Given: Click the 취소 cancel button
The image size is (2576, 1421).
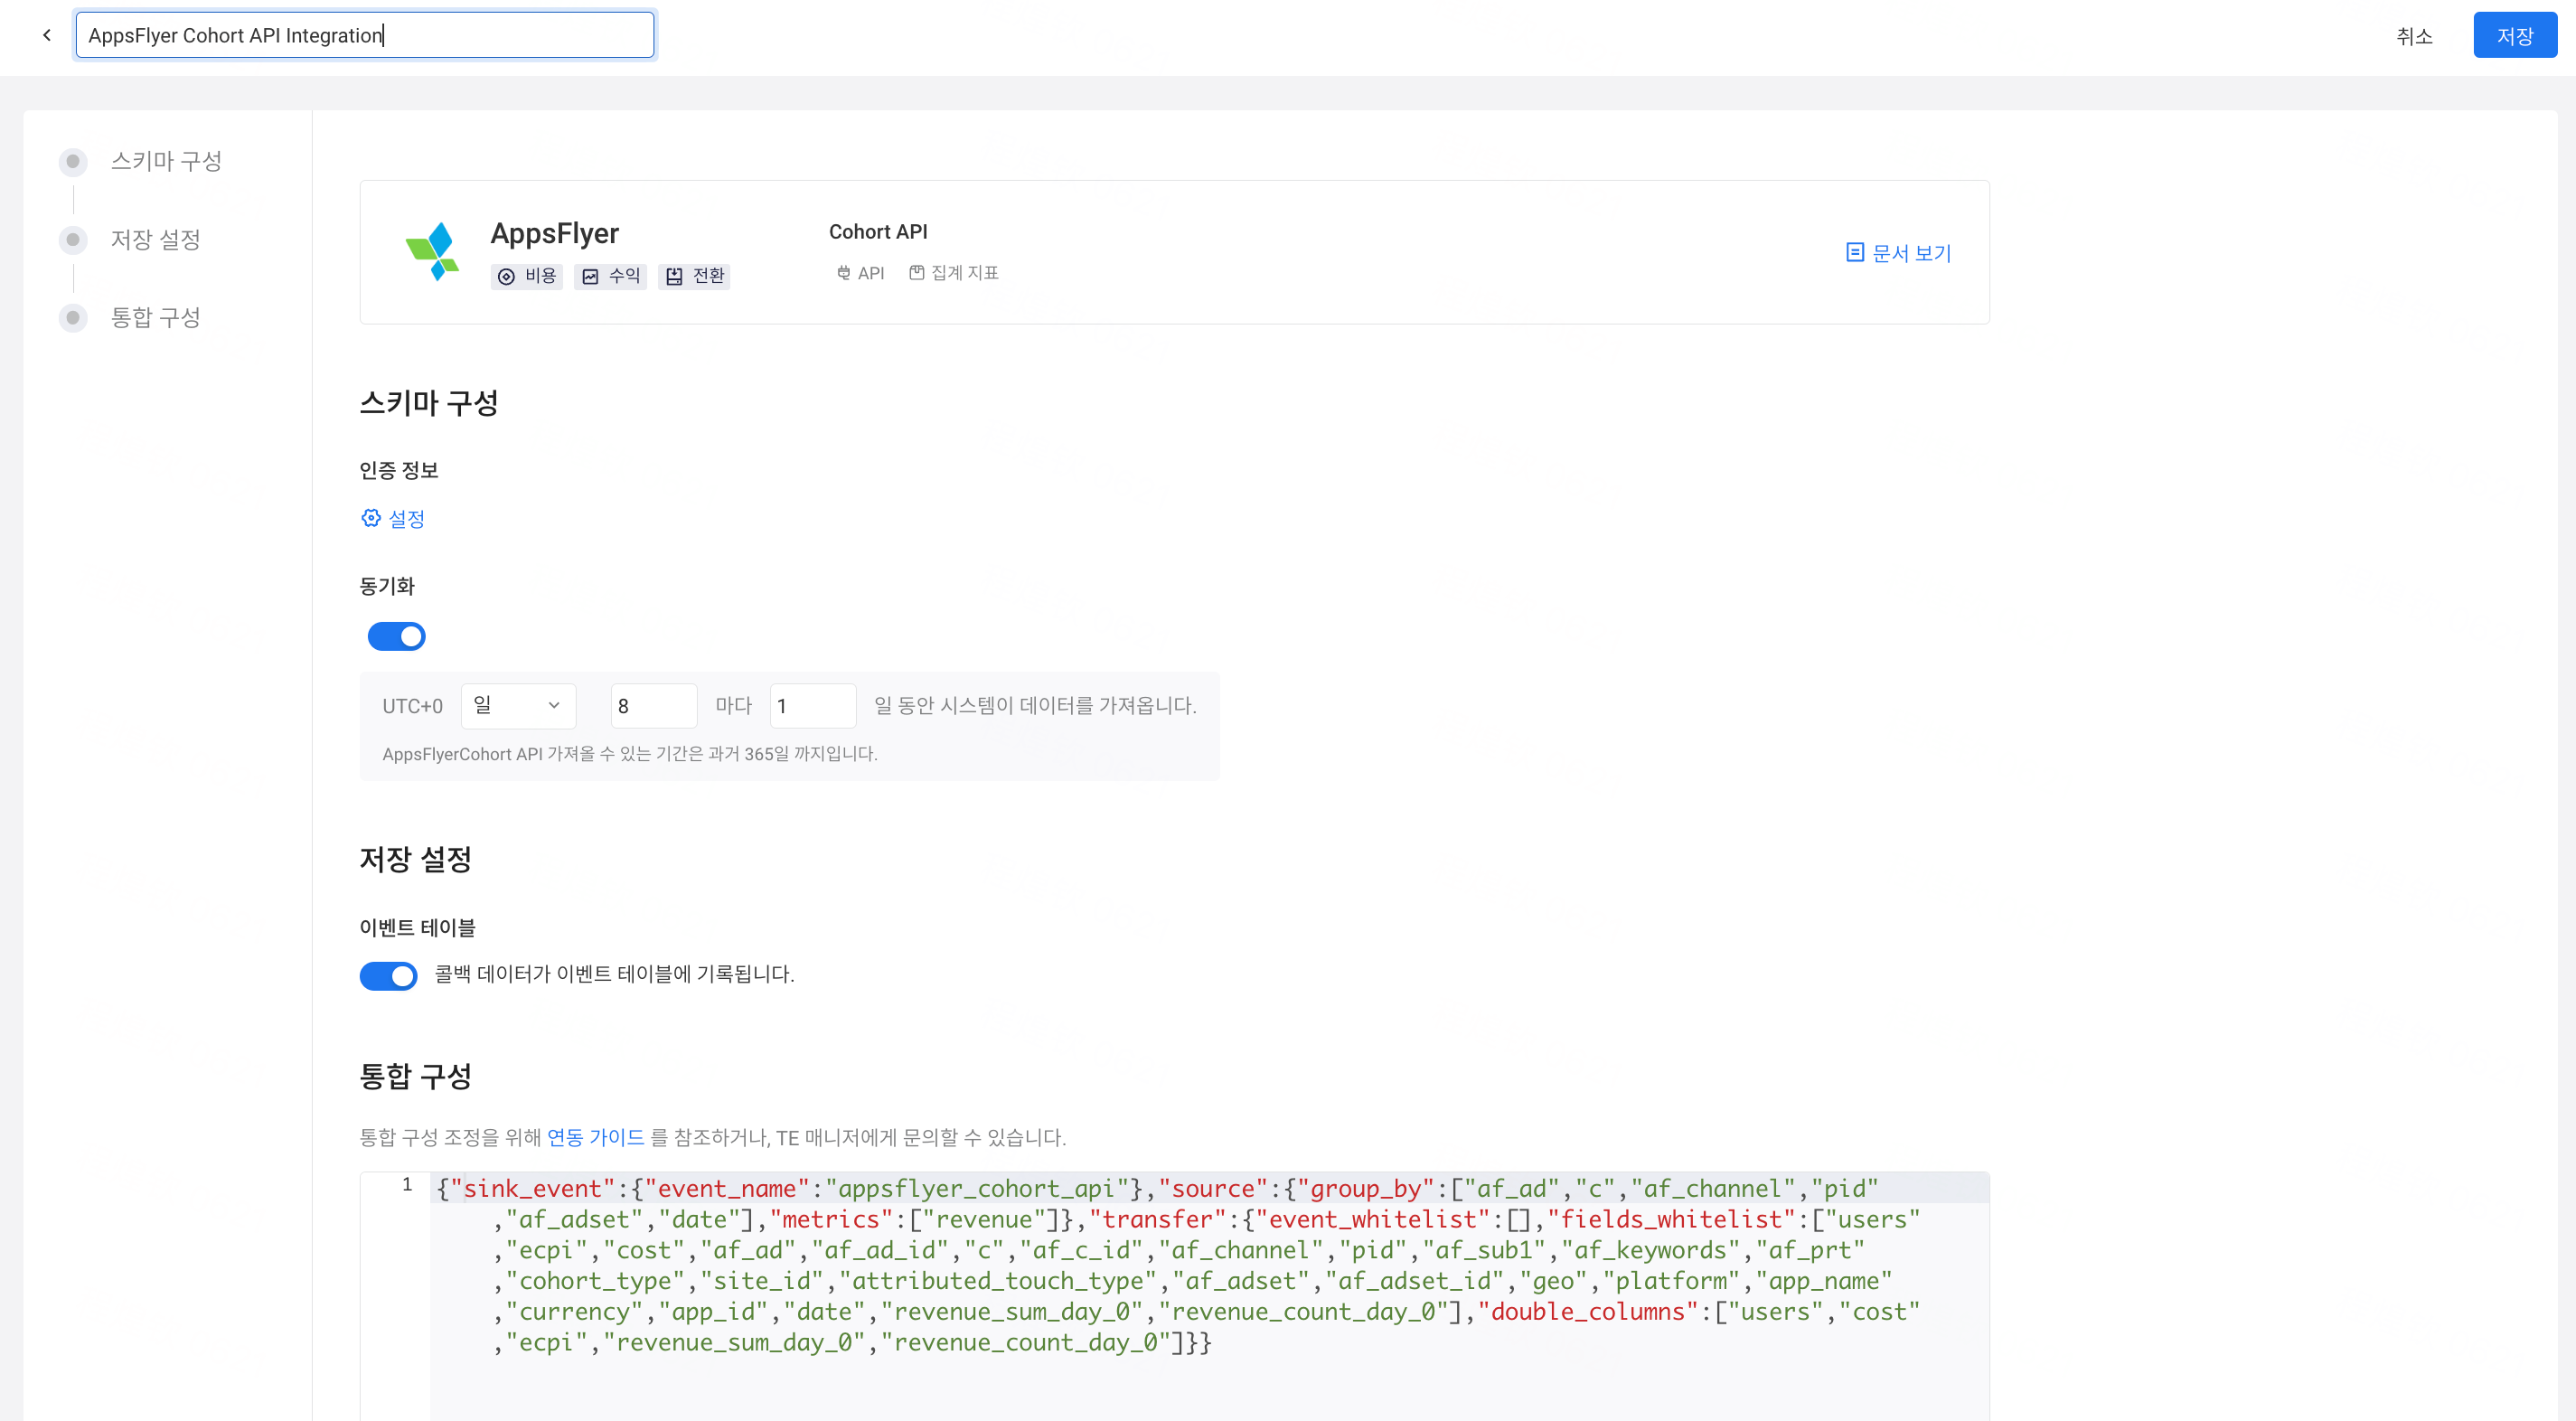Looking at the screenshot, I should (x=2414, y=36).
